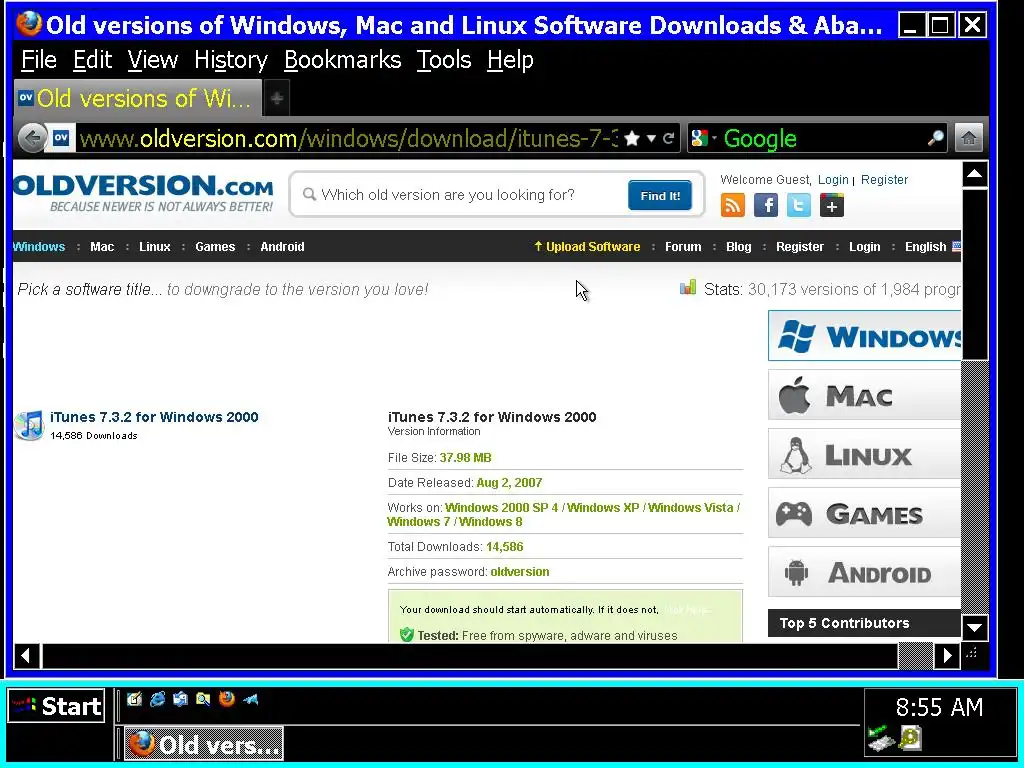Image resolution: width=1024 pixels, height=768 pixels.
Task: Launch Firefox from quick launch bar
Action: pos(227,699)
